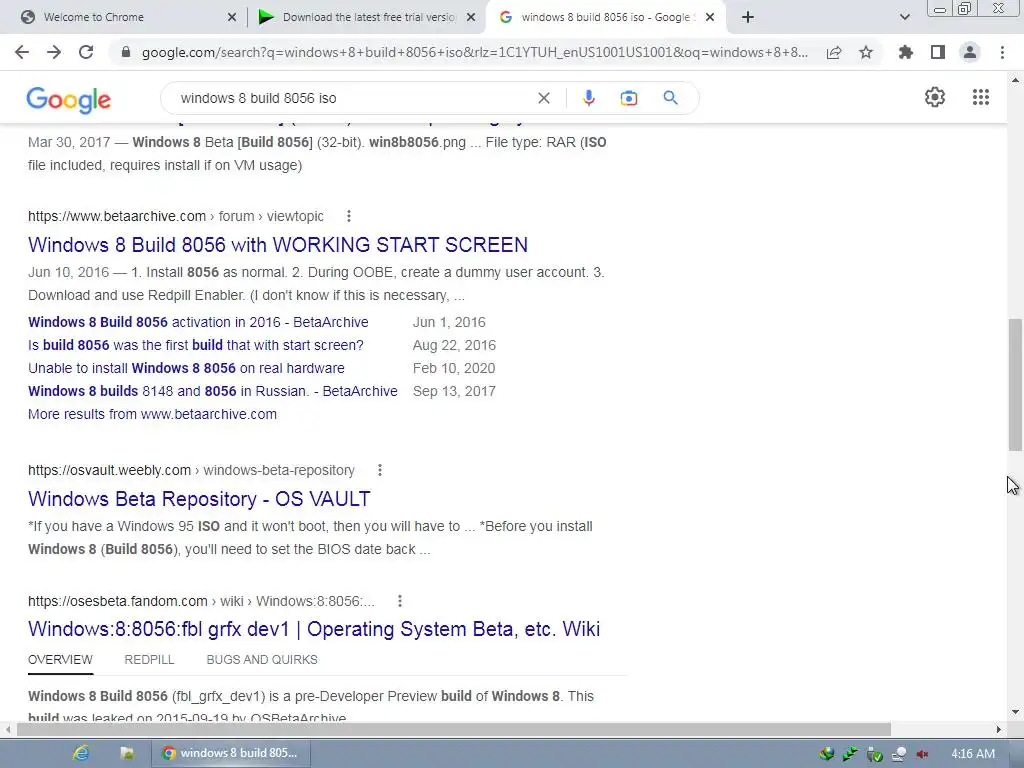Share this page via share icon
Image resolution: width=1024 pixels, height=768 pixels.
point(834,52)
